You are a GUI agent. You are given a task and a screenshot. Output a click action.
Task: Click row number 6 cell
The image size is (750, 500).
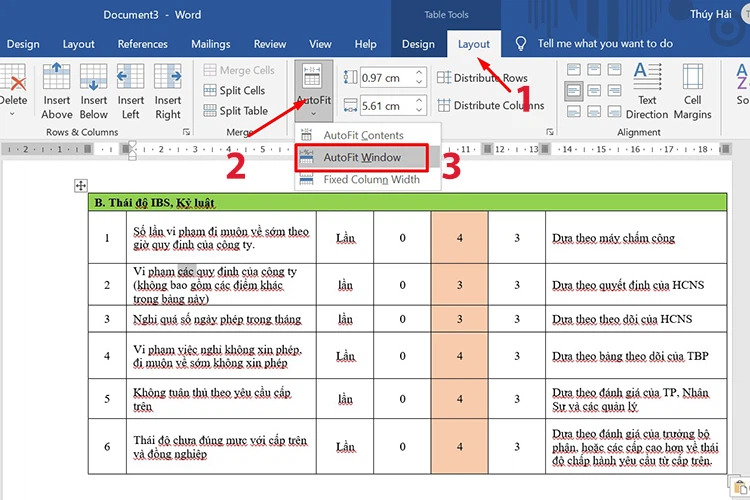click(x=107, y=446)
